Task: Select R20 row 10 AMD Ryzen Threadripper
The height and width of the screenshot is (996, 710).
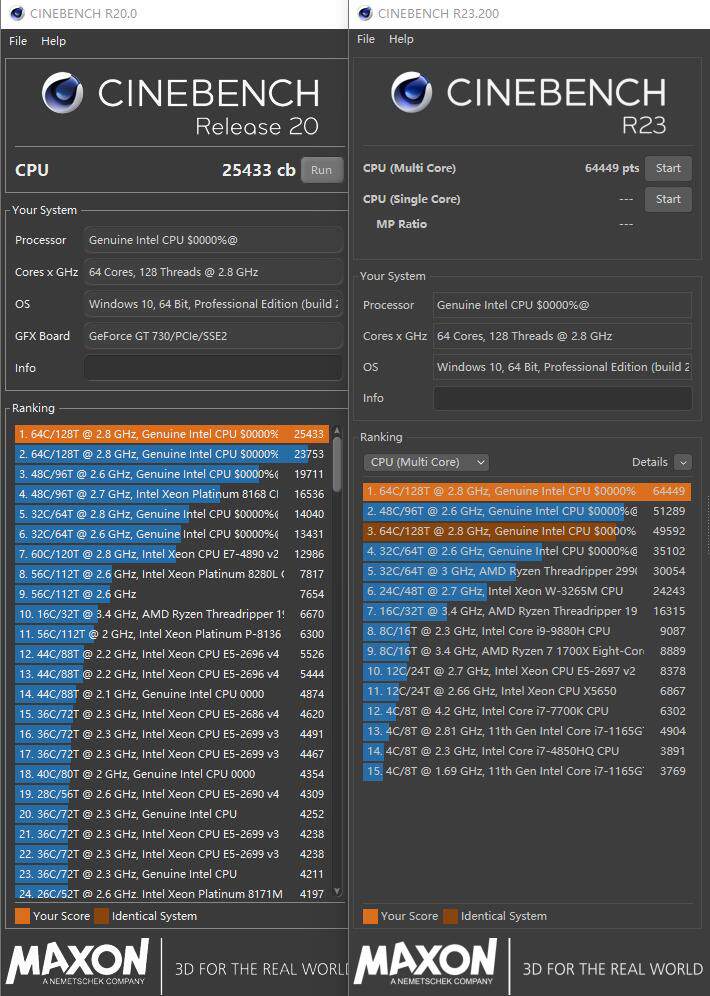Action: [x=172, y=614]
